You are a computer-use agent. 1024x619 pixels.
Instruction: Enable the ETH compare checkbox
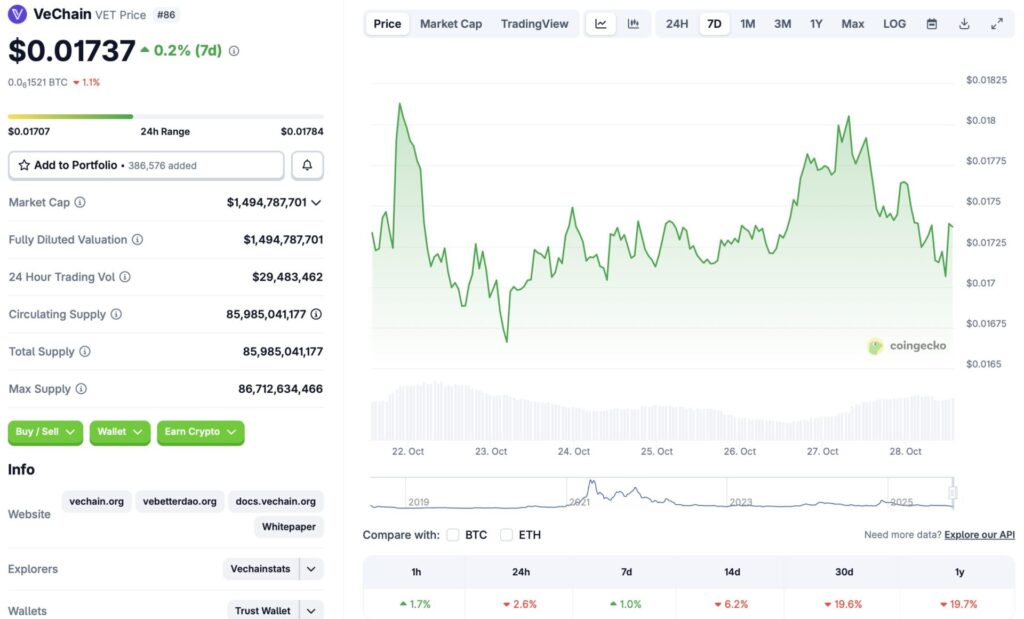507,535
